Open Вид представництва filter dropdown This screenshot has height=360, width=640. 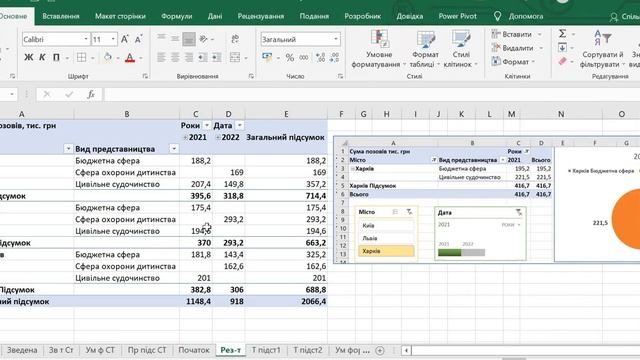[x=174, y=149]
